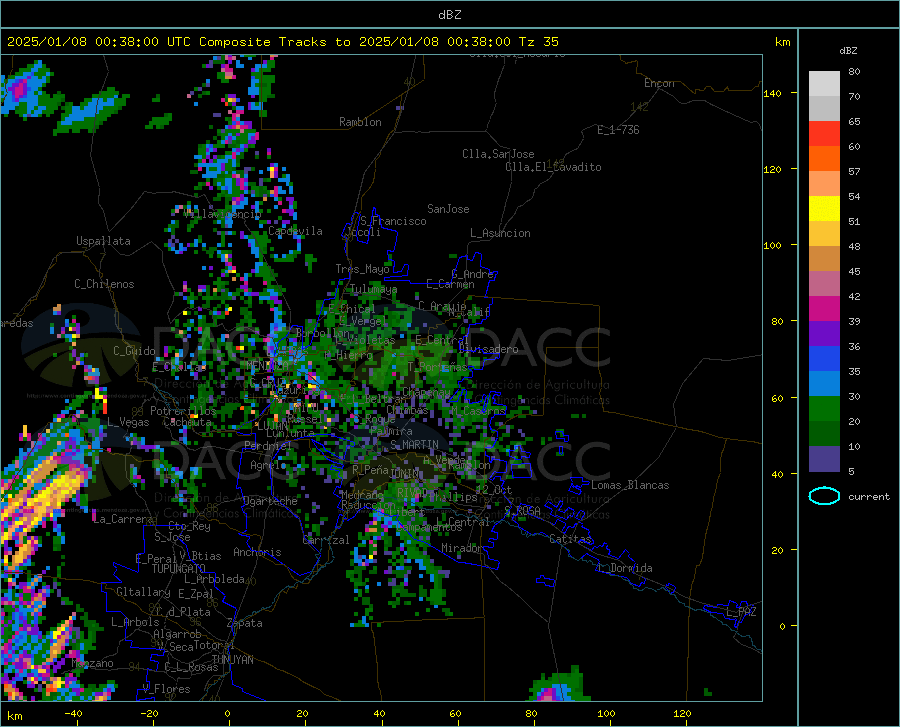This screenshot has width=900, height=727.
Task: Click the 'Villavicencio' map label
Action: (x=223, y=213)
